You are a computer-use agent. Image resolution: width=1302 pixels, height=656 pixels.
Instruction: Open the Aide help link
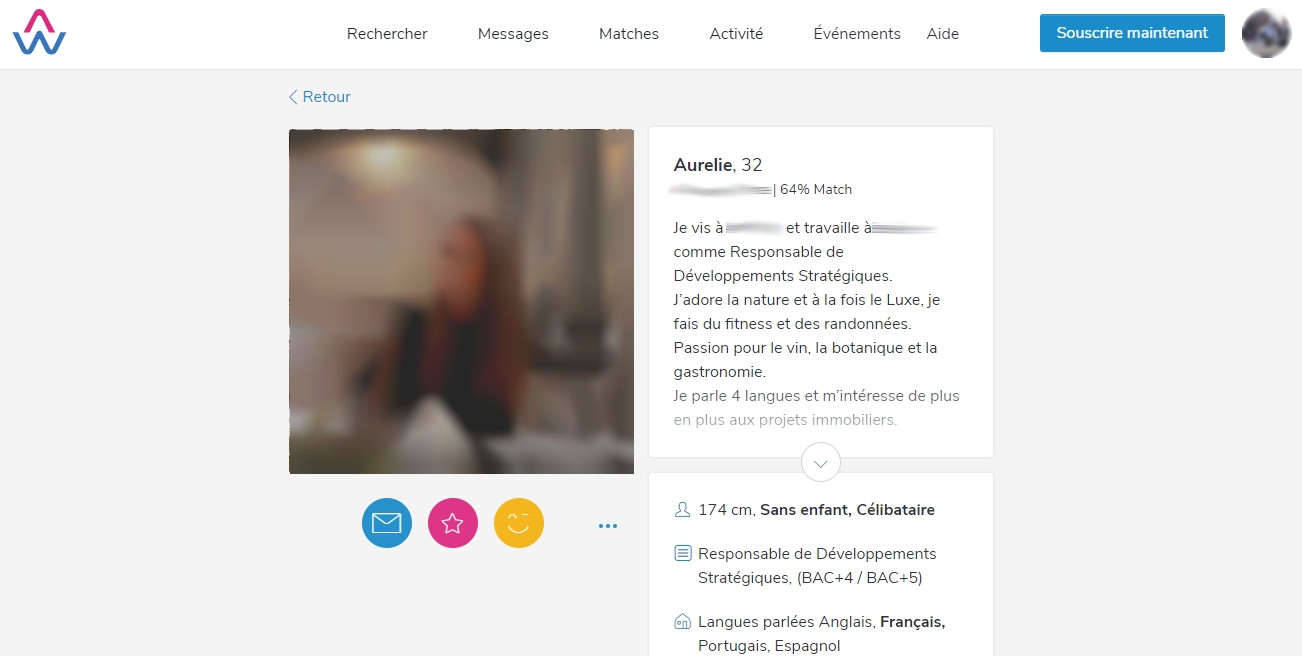coord(943,34)
